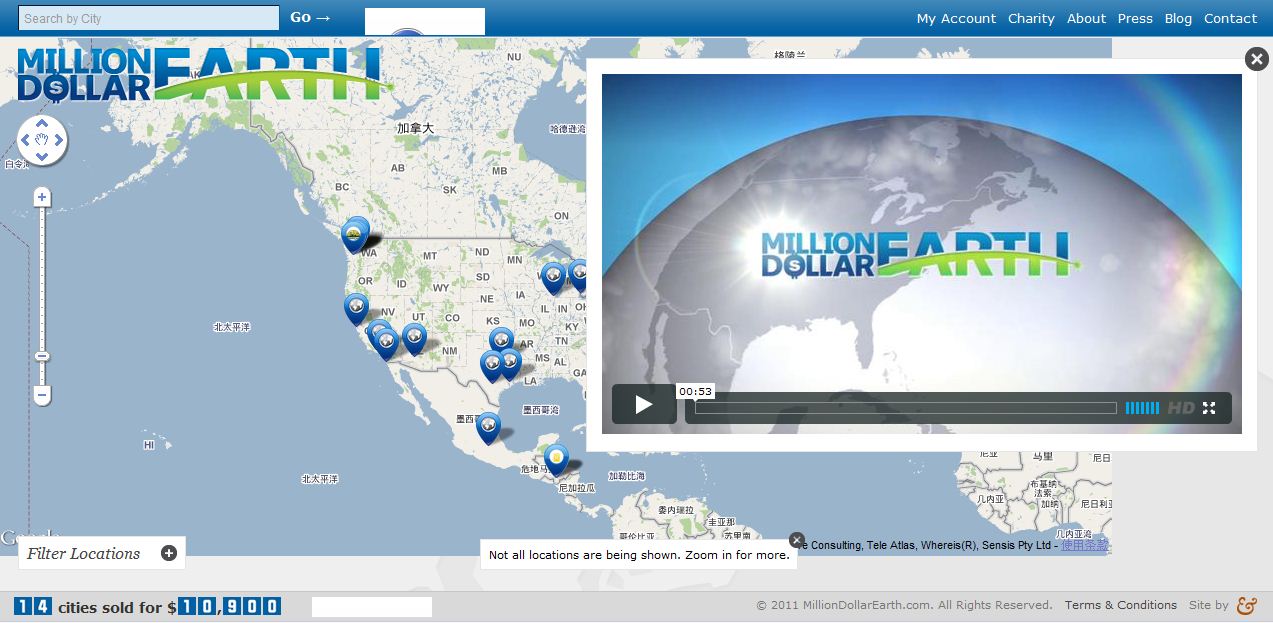Open the My Account page
The image size is (1273, 623).
pos(956,18)
